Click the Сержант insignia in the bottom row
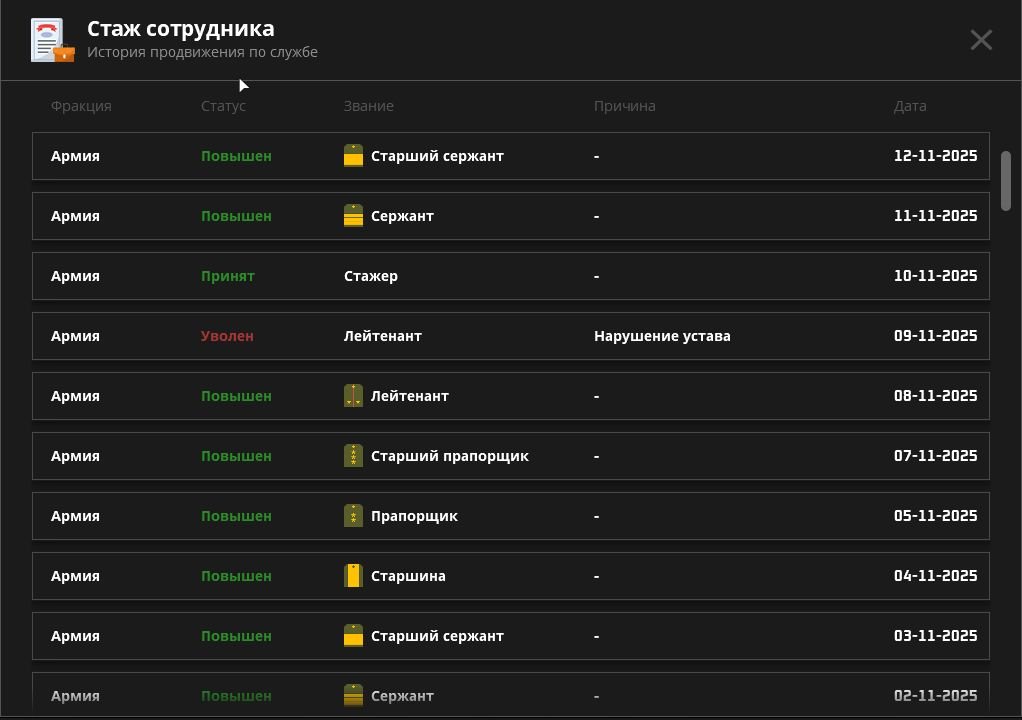1022x720 pixels. (x=353, y=695)
